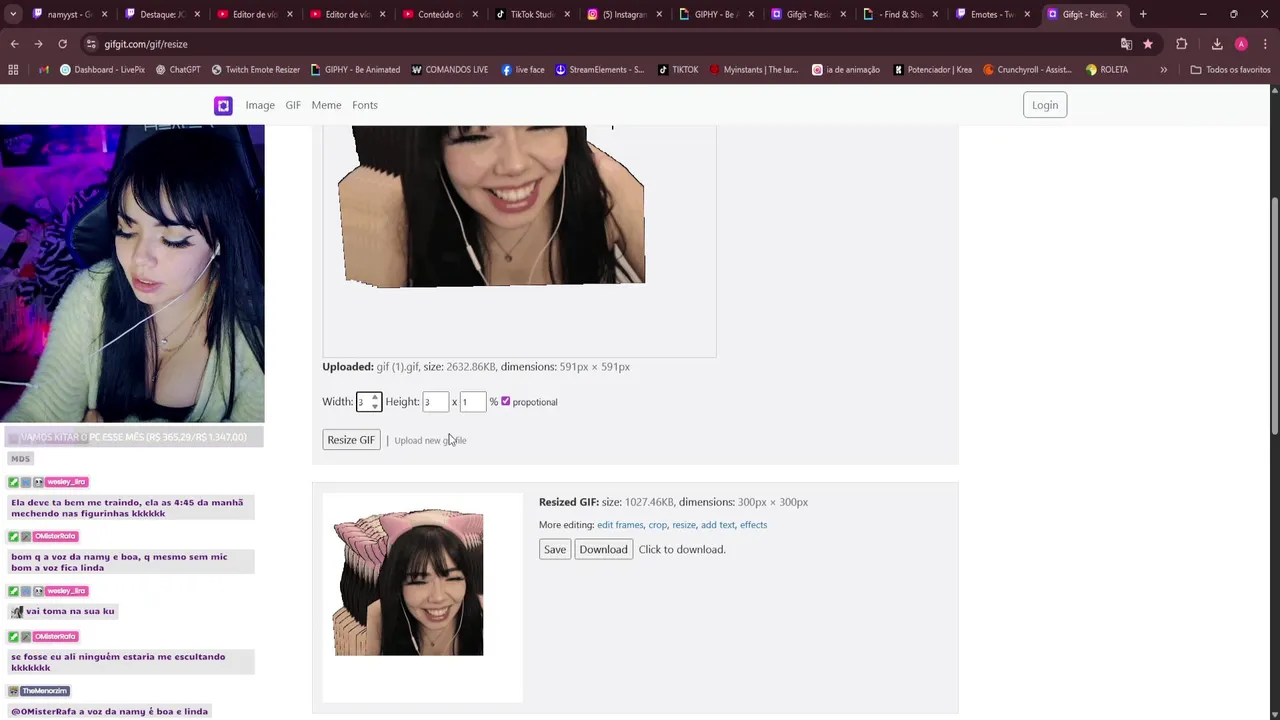
Task: Open the browser profile avatar
Action: [1241, 44]
